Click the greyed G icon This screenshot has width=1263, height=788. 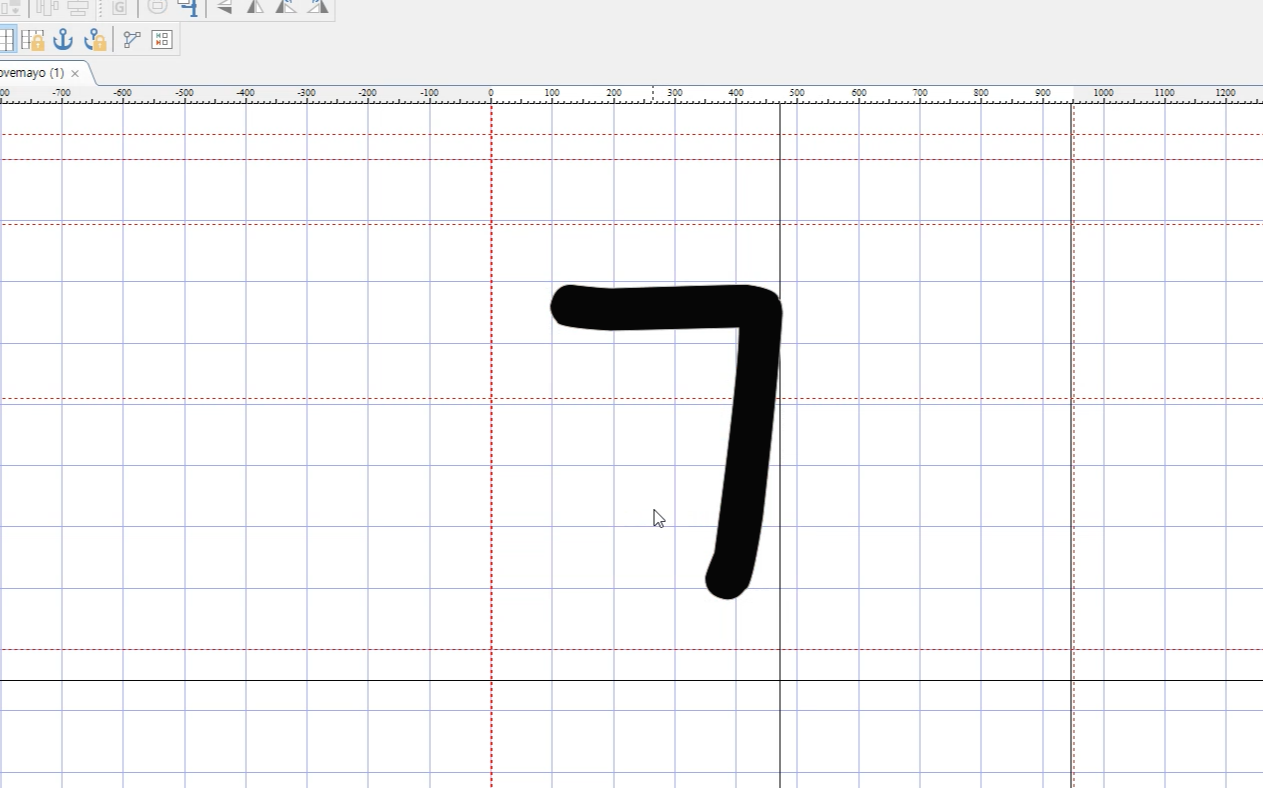[120, 7]
